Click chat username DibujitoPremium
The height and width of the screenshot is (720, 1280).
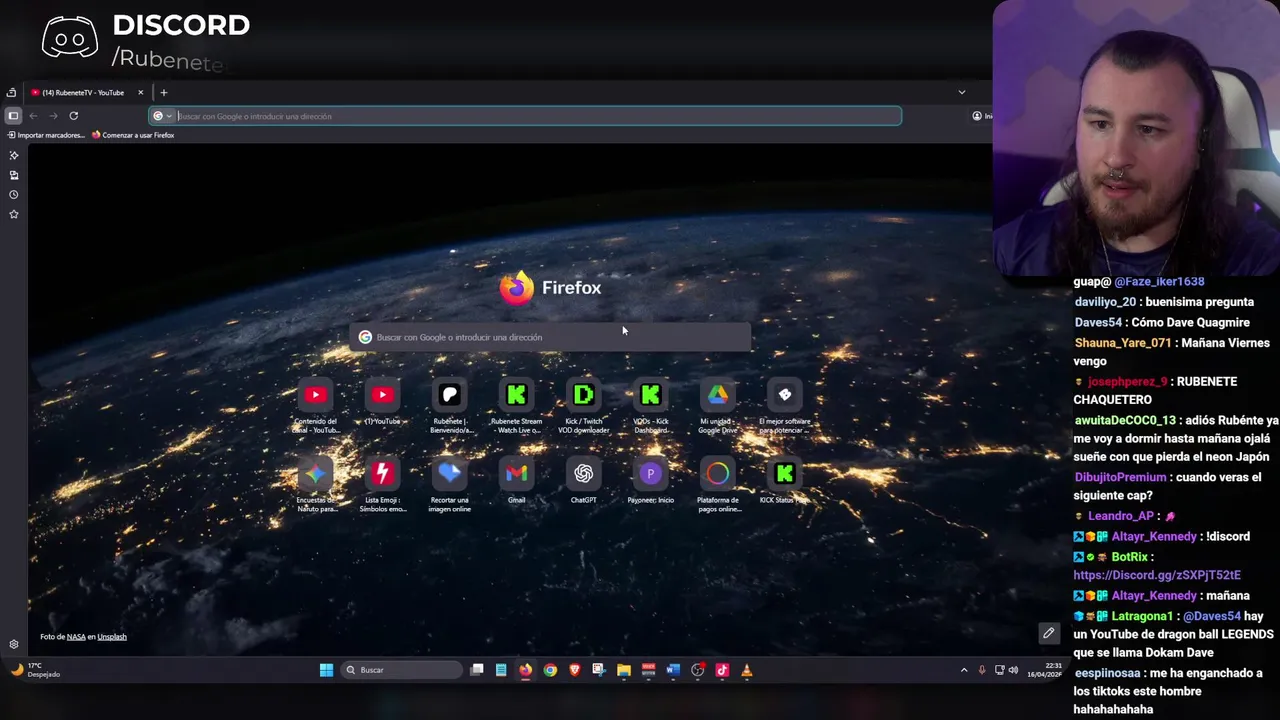coord(1120,478)
